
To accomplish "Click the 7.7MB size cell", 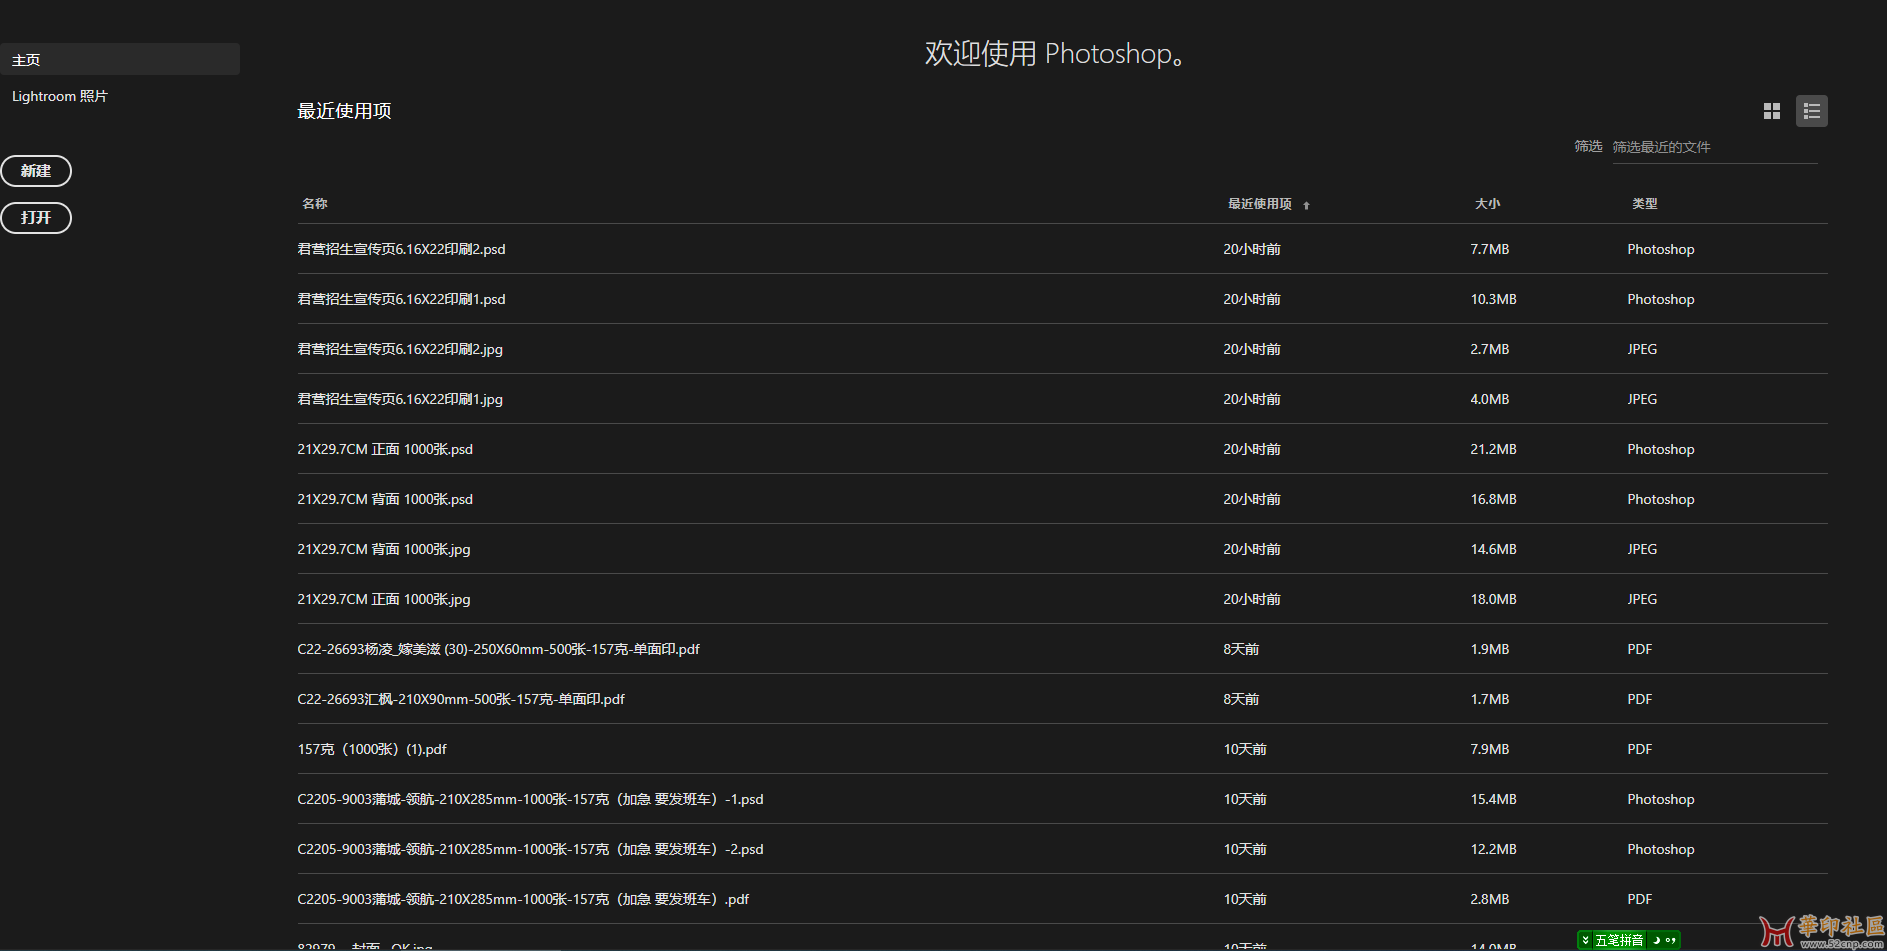I will pos(1490,249).
